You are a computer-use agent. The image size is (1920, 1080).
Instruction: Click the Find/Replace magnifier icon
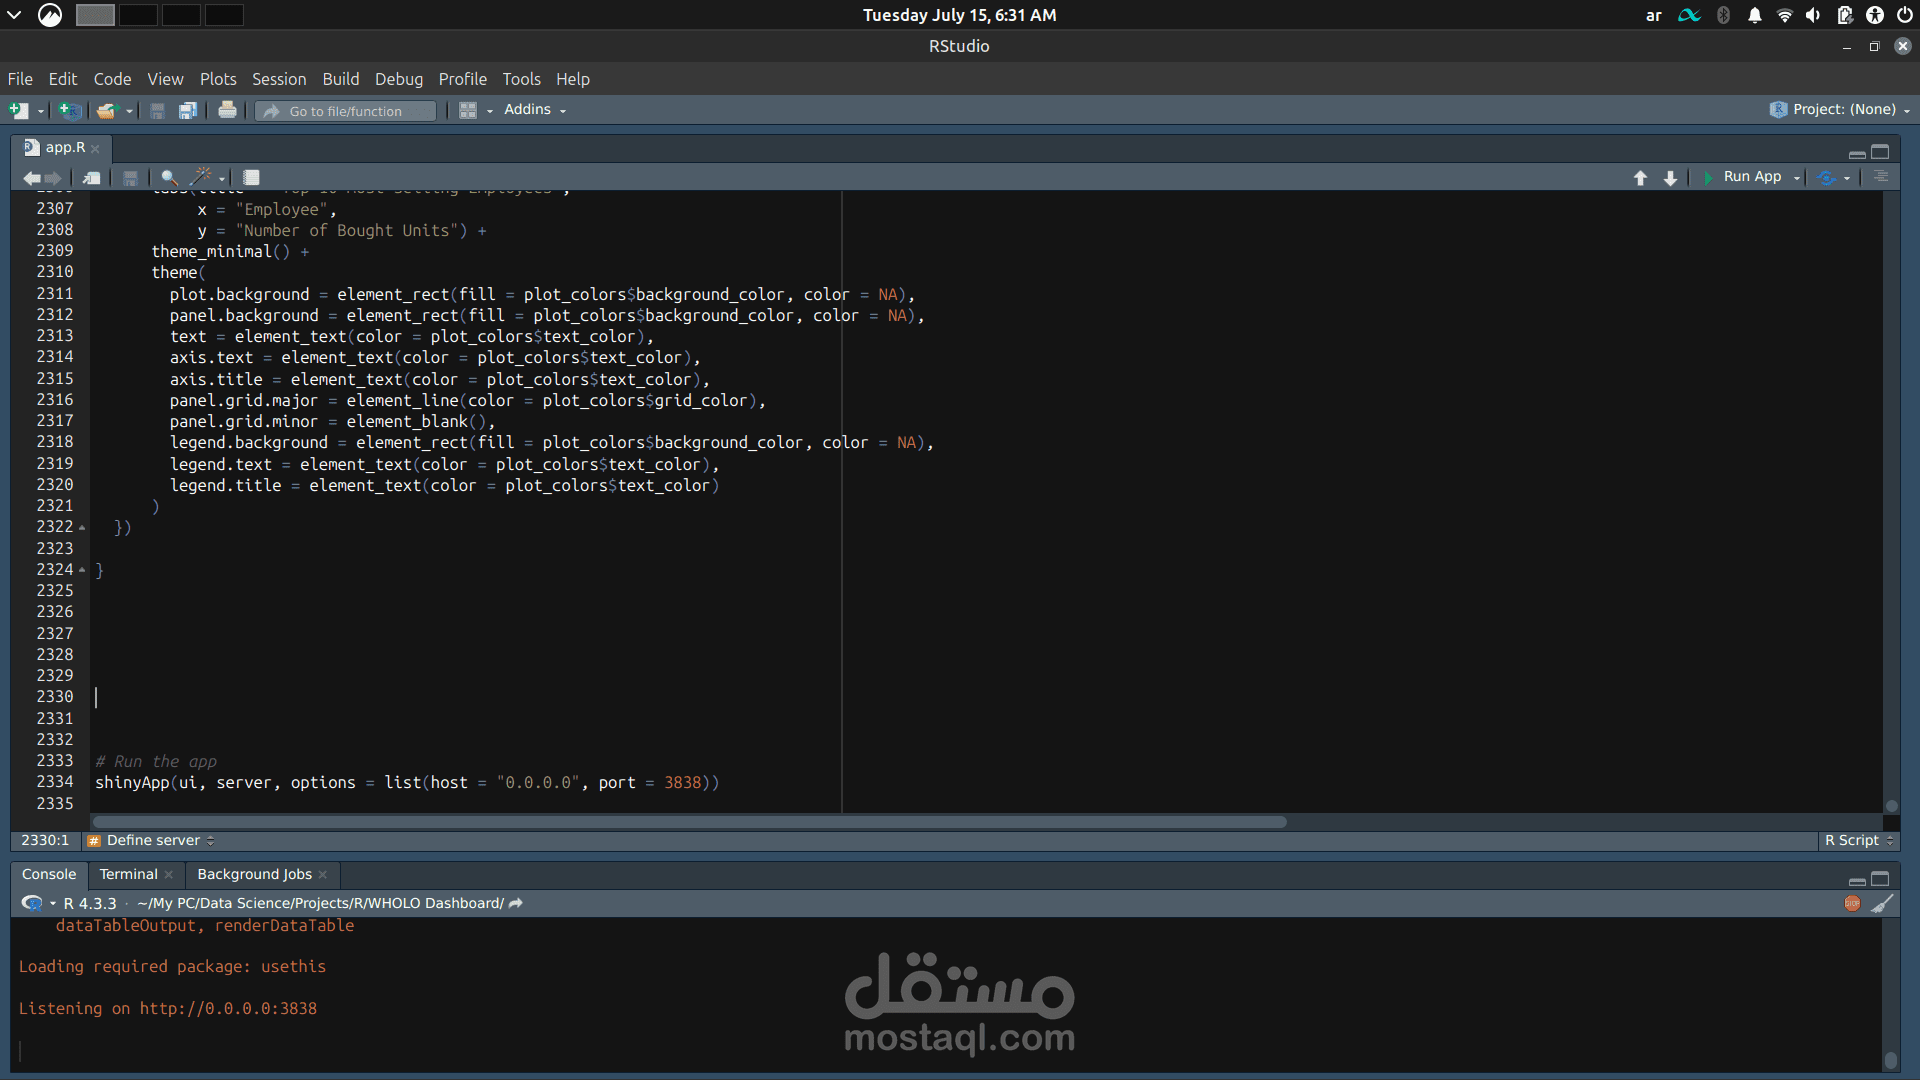point(169,177)
